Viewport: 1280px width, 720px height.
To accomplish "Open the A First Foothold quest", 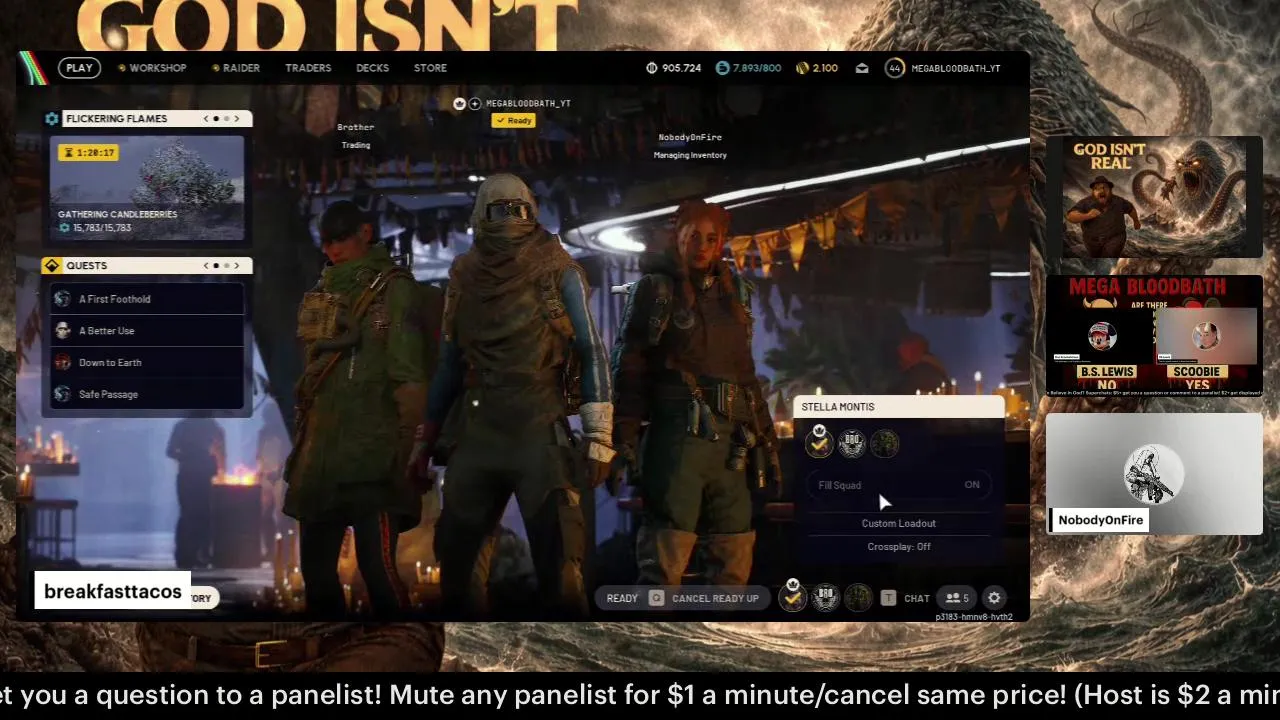I will [x=146, y=299].
